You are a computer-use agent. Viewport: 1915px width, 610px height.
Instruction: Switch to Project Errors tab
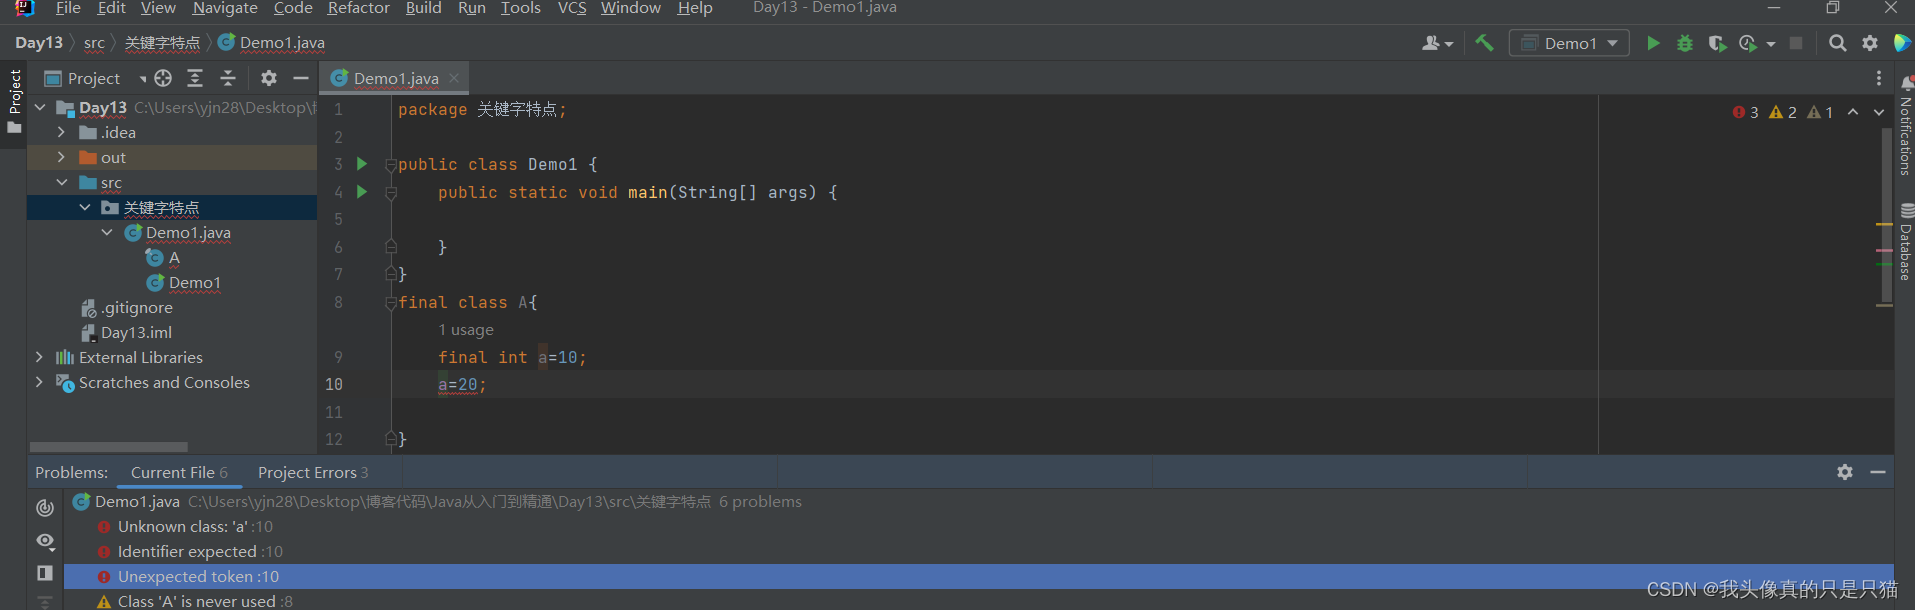click(x=313, y=472)
